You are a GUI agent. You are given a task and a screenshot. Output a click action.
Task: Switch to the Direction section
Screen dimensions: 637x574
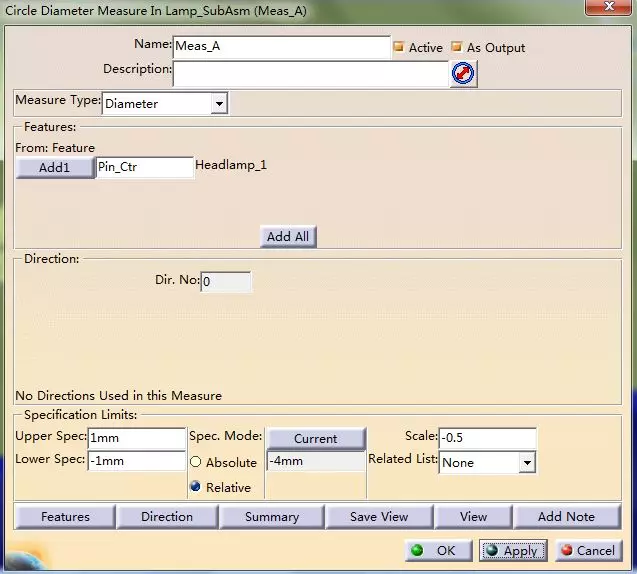[x=167, y=517]
